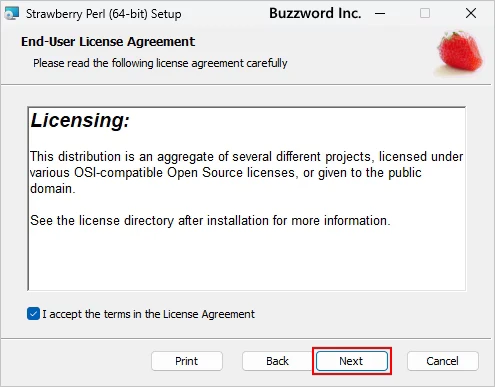This screenshot has height=387, width=495.
Task: Go Back to the previous setup step
Action: pos(277,361)
